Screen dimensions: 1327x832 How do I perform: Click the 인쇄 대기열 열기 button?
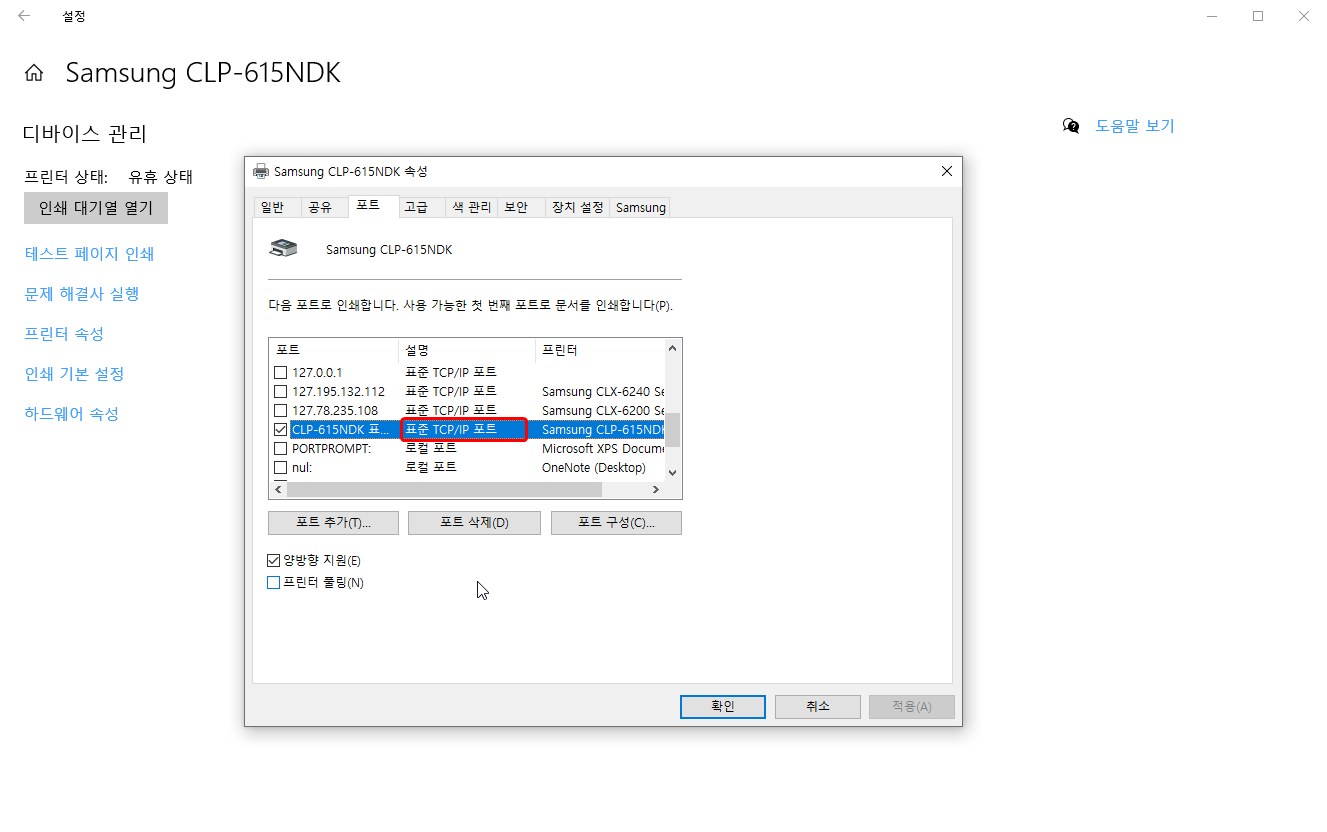coord(96,208)
